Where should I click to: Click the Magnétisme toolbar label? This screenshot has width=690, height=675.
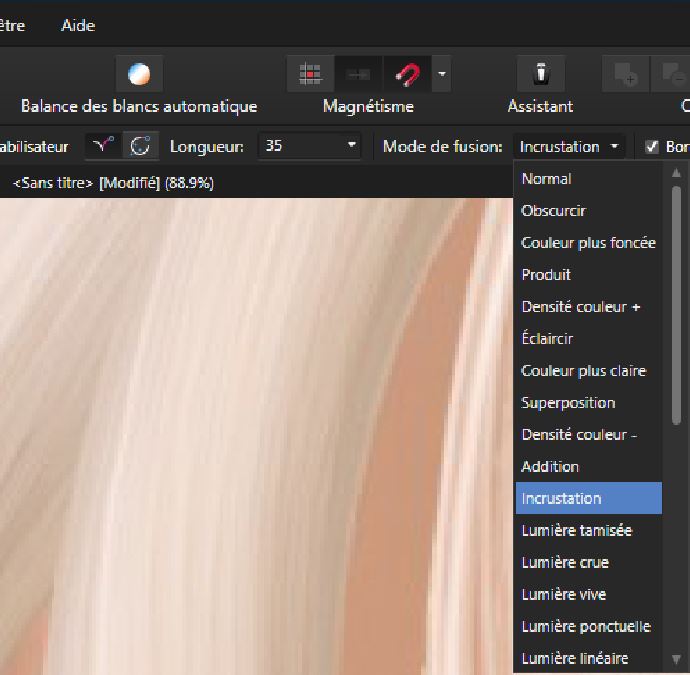pyautogui.click(x=368, y=106)
